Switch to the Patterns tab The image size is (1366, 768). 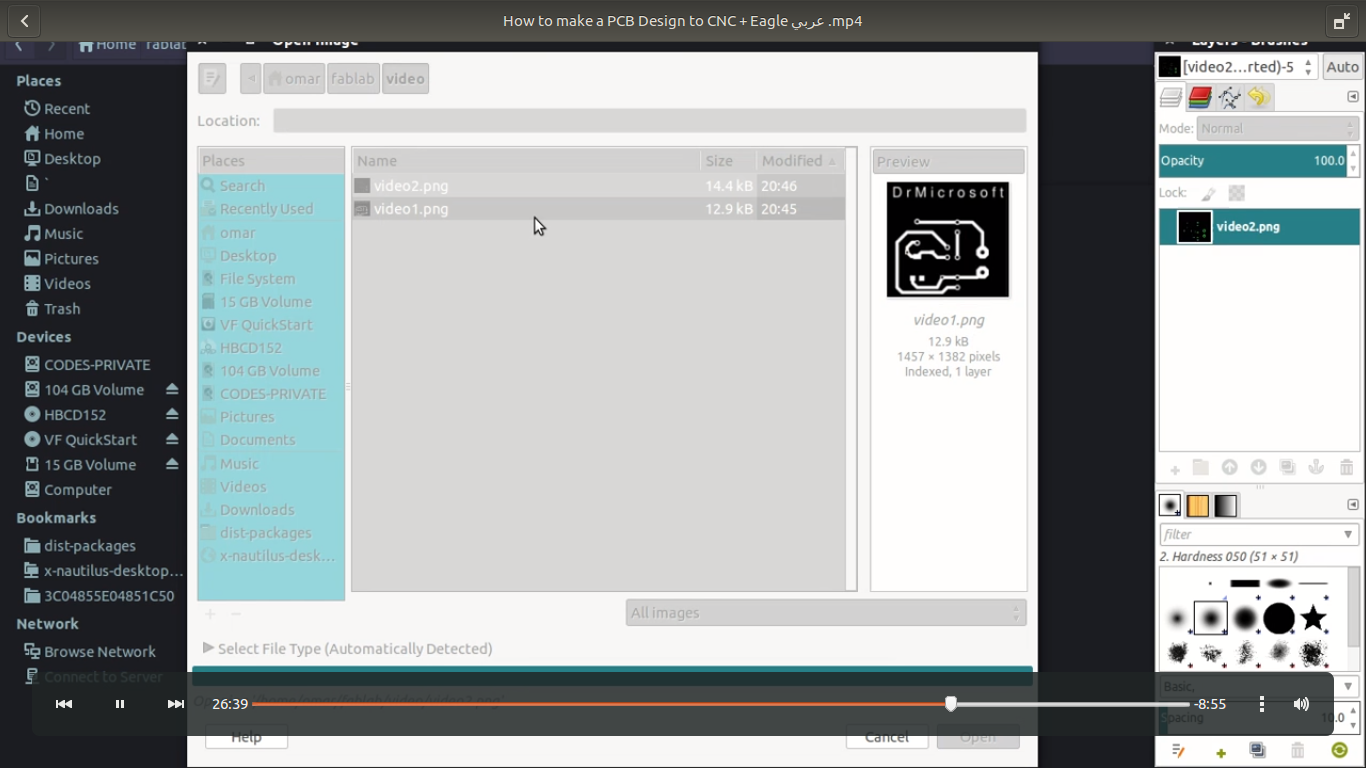(1198, 505)
